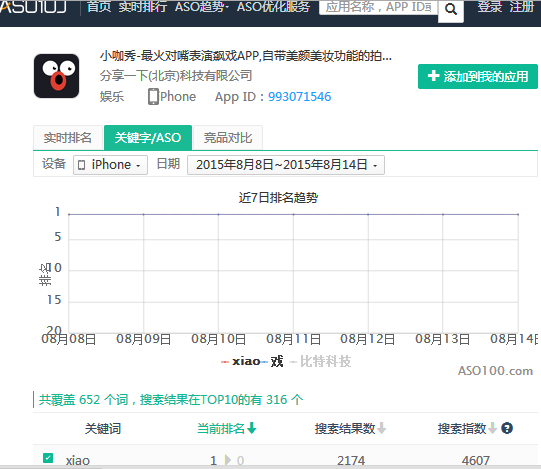Click developer name 分享一下(北京)科技有限公司
This screenshot has width=541, height=469.
[176, 76]
